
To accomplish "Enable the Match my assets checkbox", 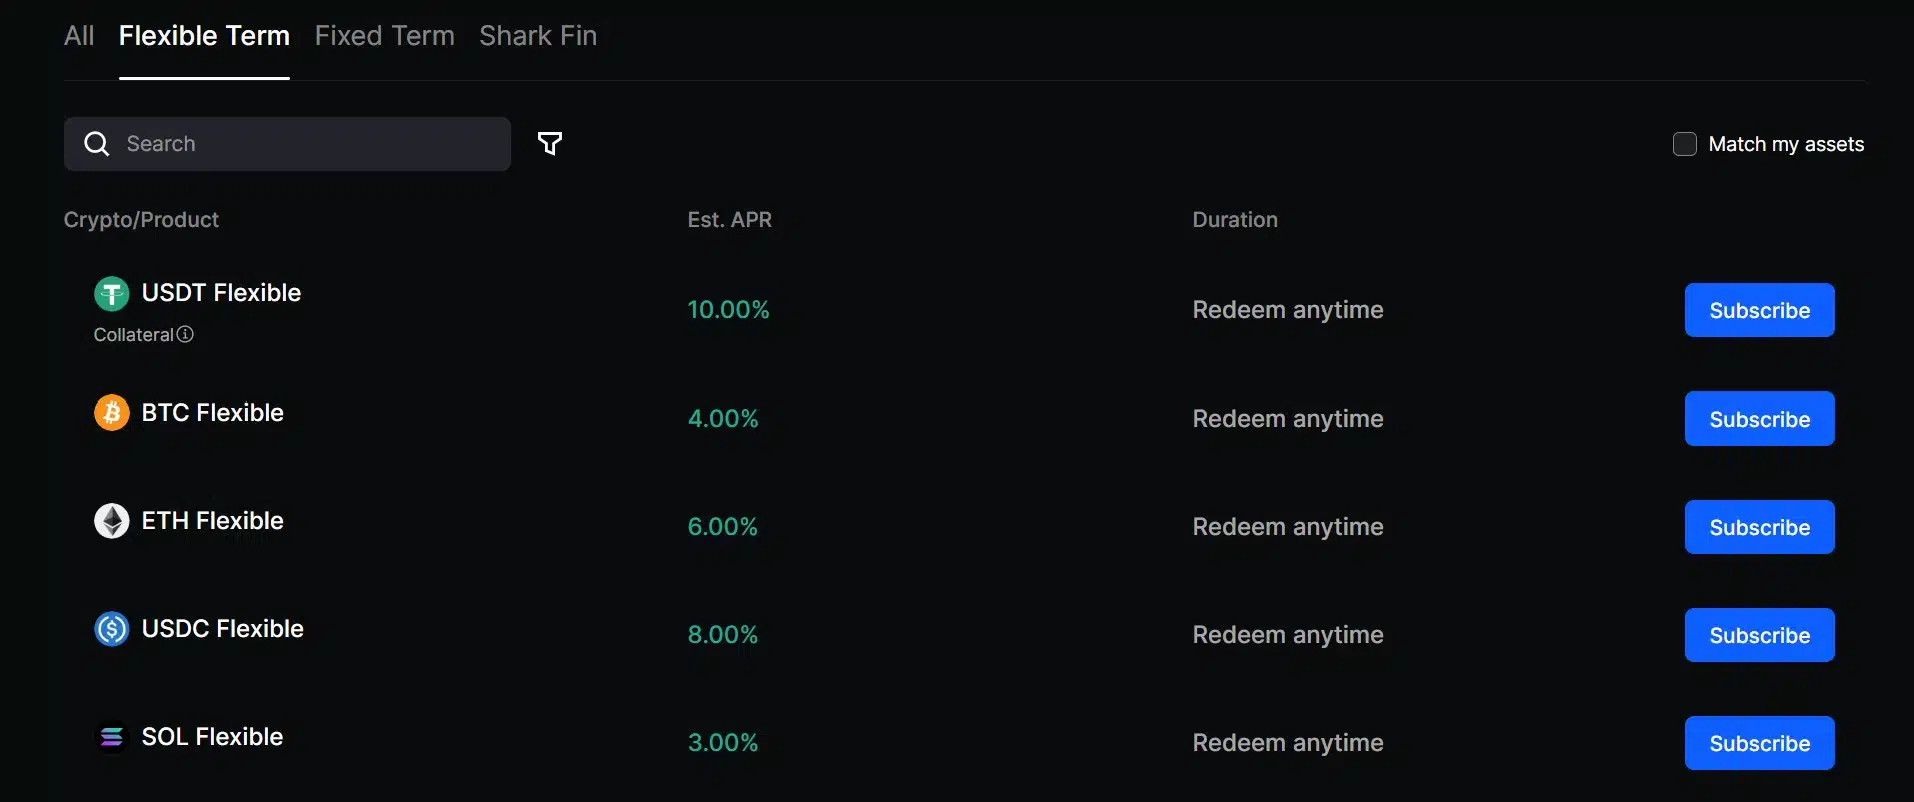I will [1684, 143].
